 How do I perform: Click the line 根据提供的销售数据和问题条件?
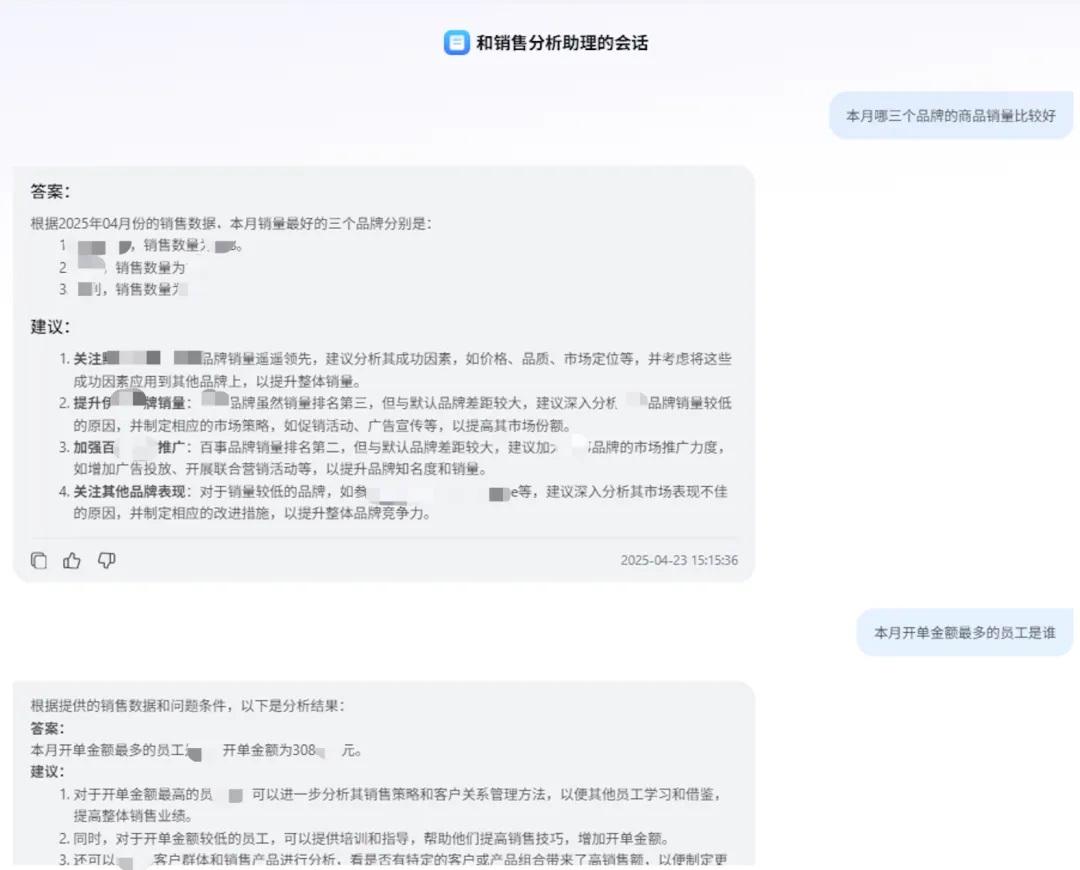(186, 706)
